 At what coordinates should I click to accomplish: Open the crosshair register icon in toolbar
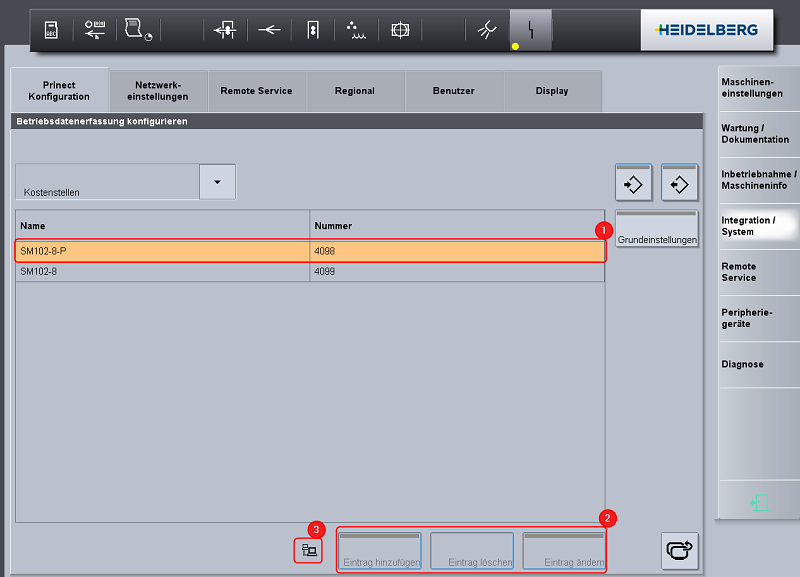pyautogui.click(x=400, y=30)
